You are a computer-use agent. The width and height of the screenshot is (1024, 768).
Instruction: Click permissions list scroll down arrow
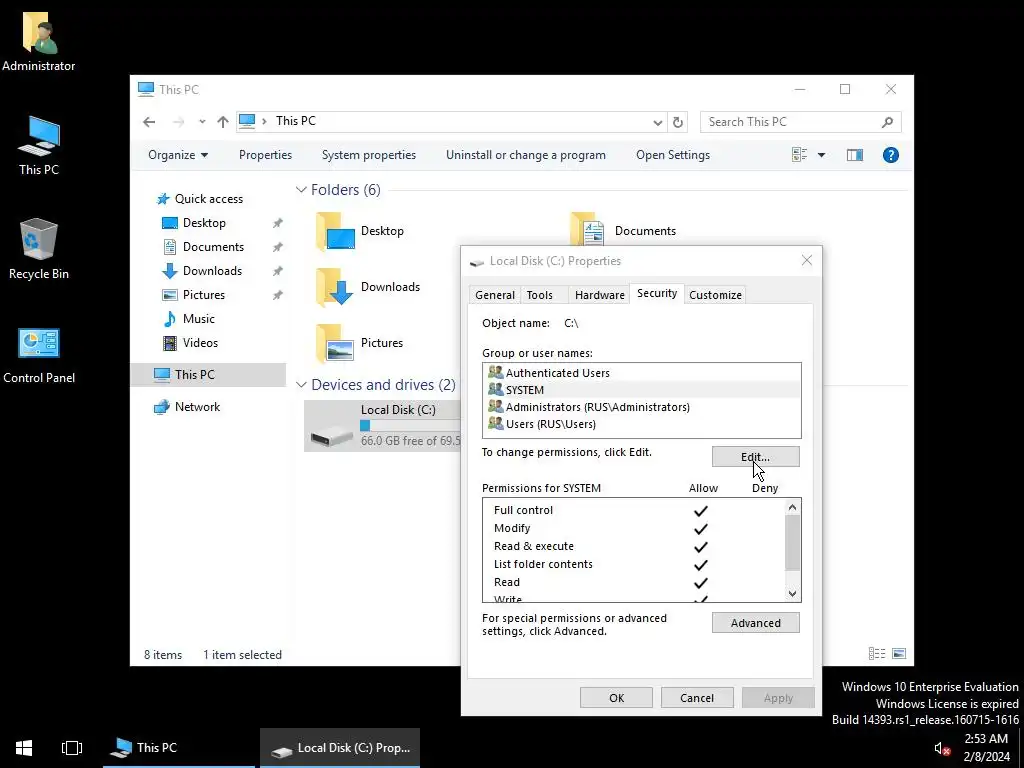pos(792,593)
